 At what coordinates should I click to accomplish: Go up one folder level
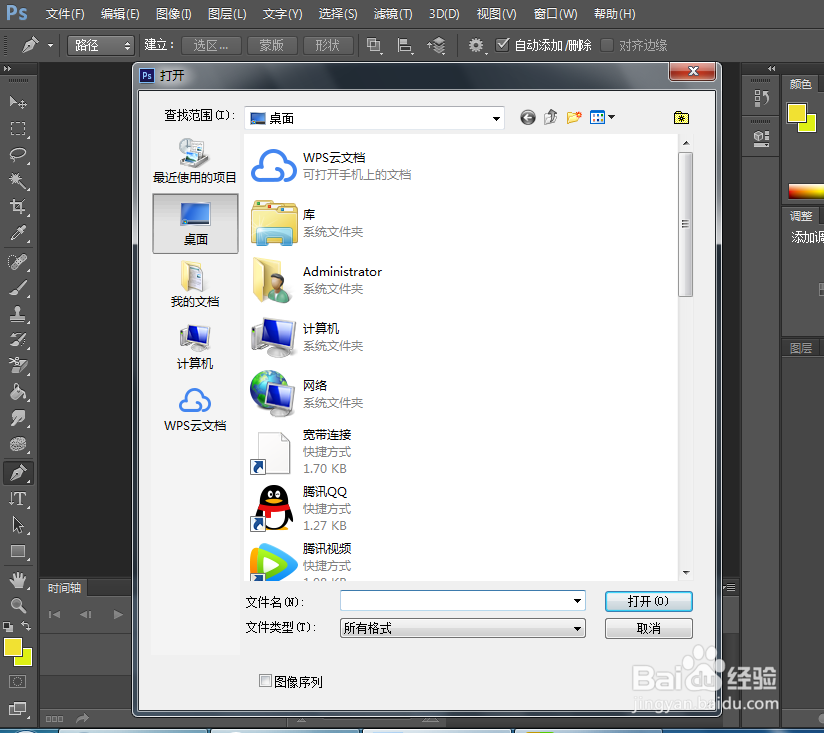(x=551, y=117)
